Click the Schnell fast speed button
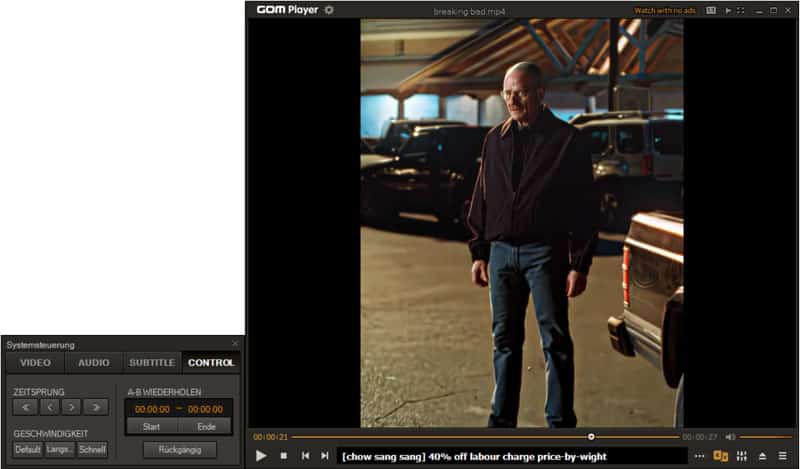 [x=92, y=450]
